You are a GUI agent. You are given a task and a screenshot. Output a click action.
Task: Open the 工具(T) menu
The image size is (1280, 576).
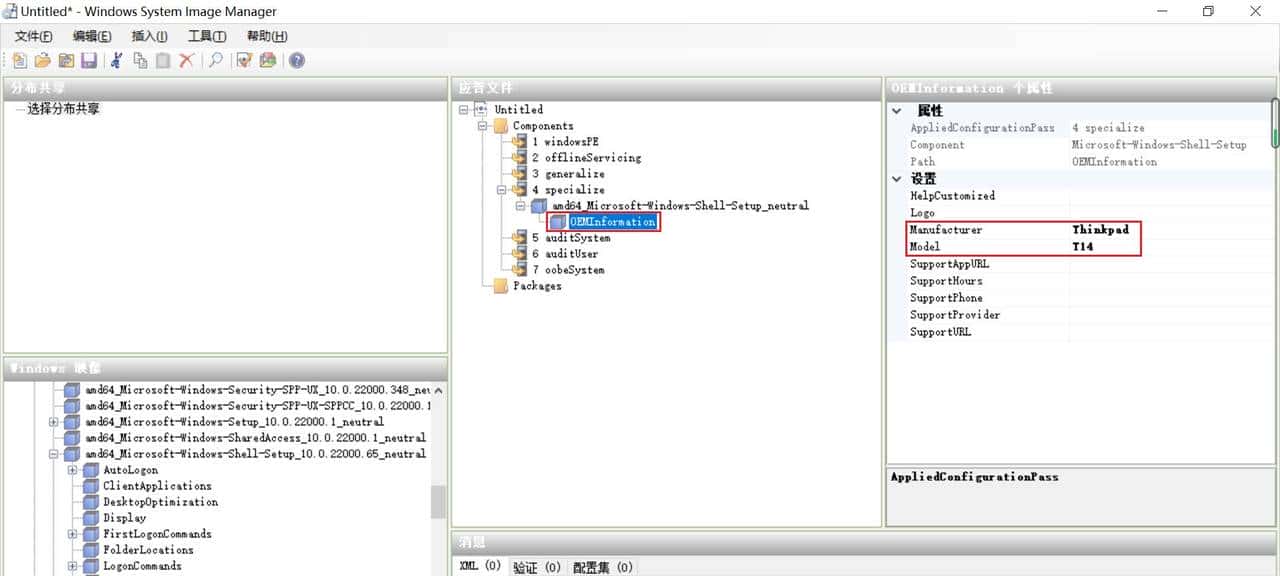coord(207,36)
